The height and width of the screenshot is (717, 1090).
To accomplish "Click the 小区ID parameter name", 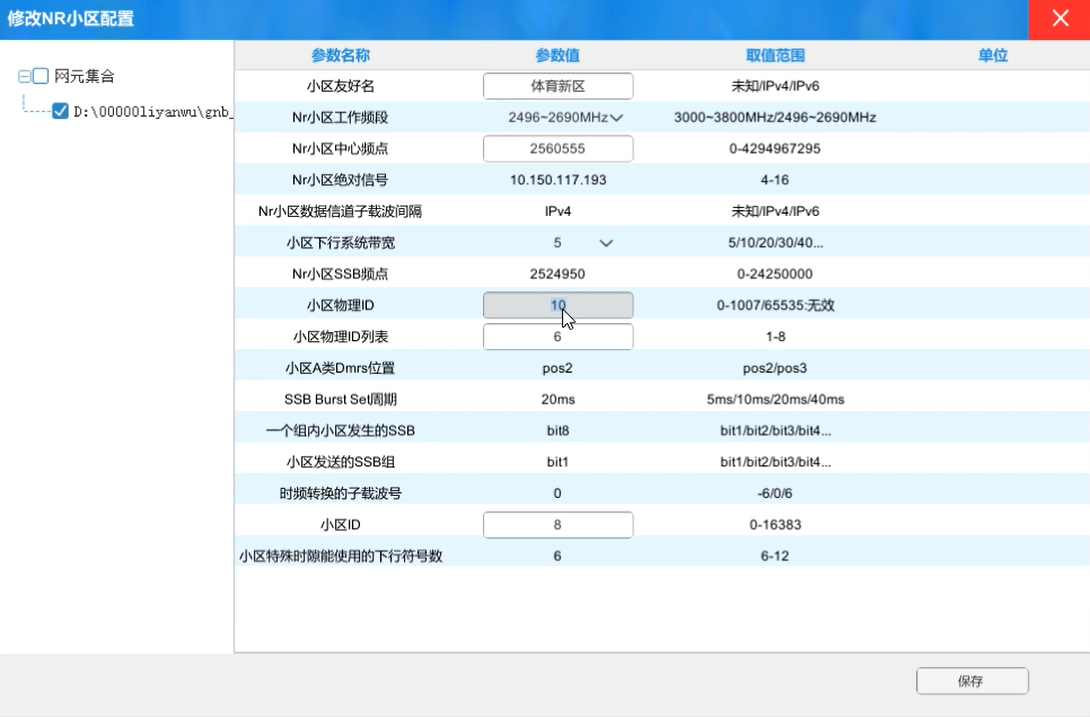I will tap(340, 525).
